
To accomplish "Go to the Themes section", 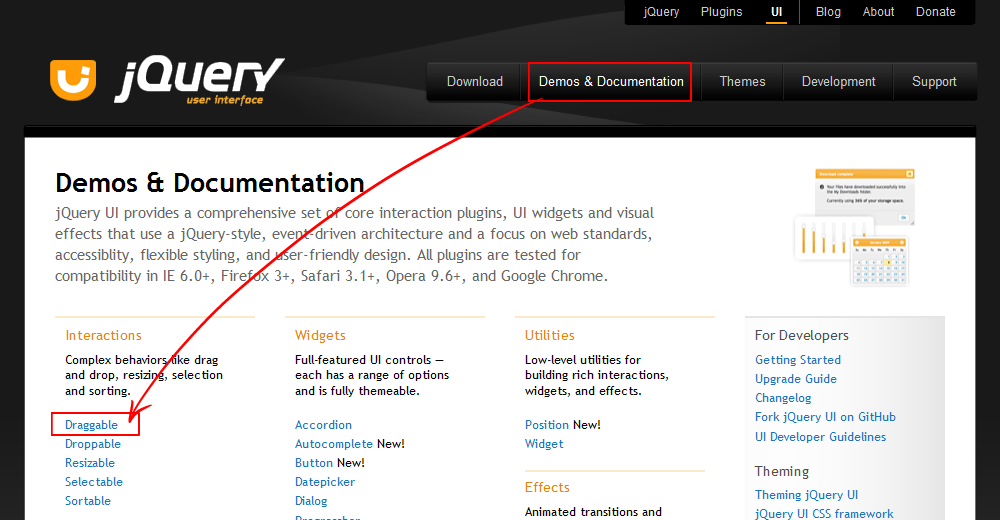I will coord(742,82).
